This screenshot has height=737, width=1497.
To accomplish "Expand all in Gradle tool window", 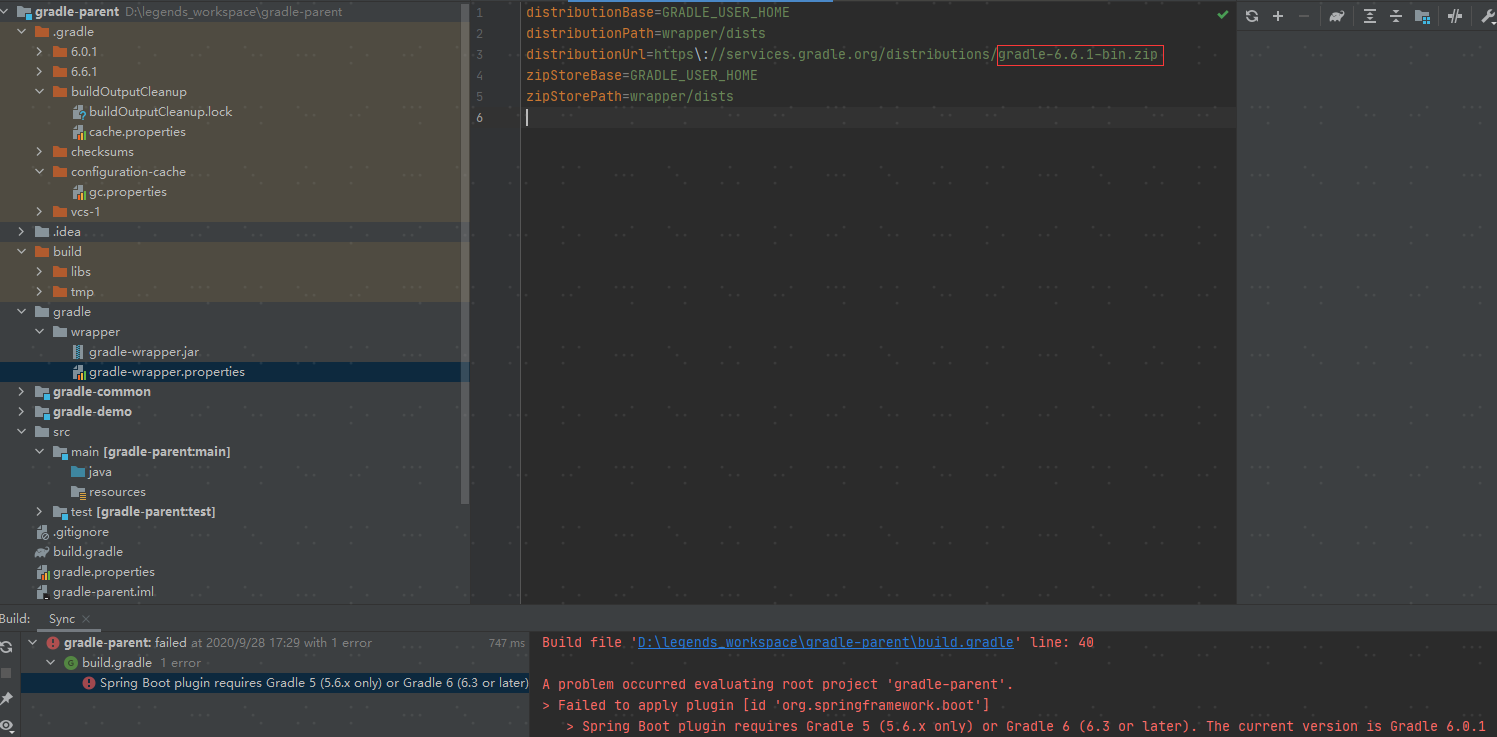I will [x=1370, y=16].
